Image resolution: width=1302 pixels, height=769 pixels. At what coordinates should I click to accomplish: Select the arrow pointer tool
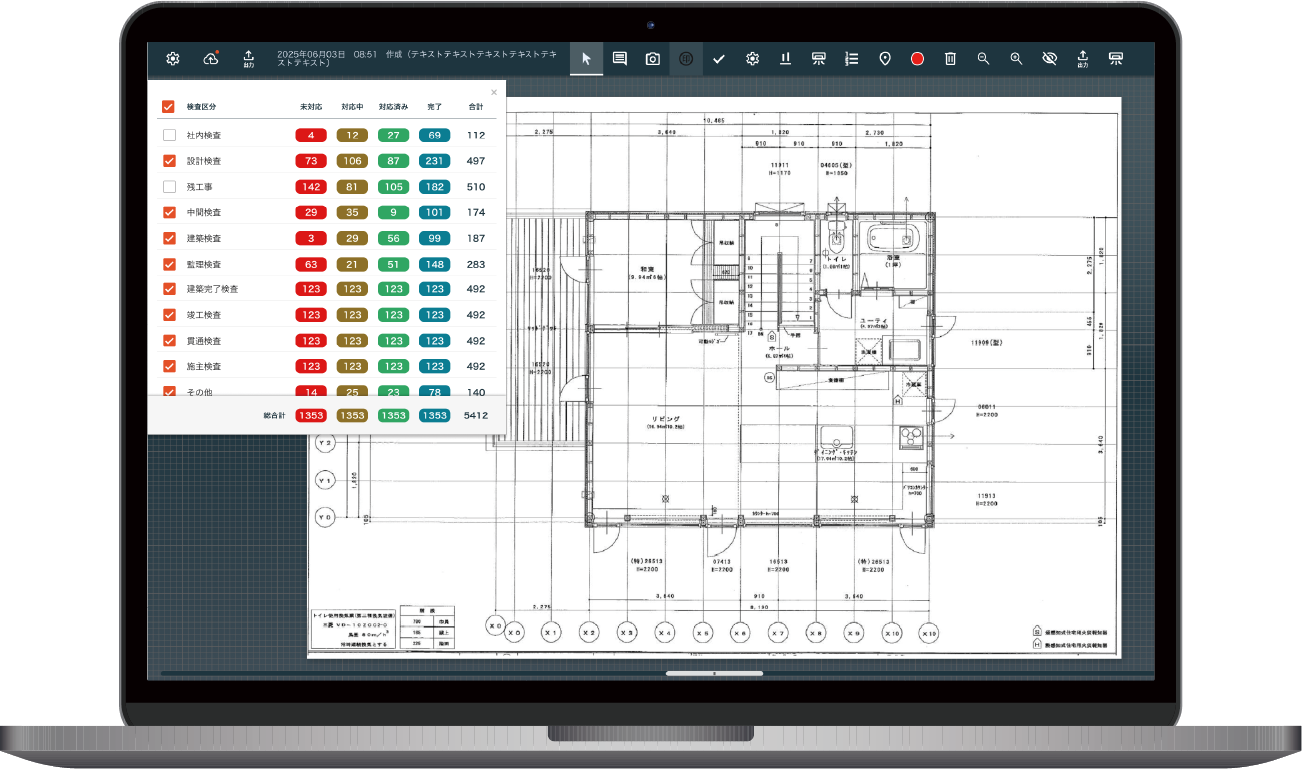pos(586,59)
